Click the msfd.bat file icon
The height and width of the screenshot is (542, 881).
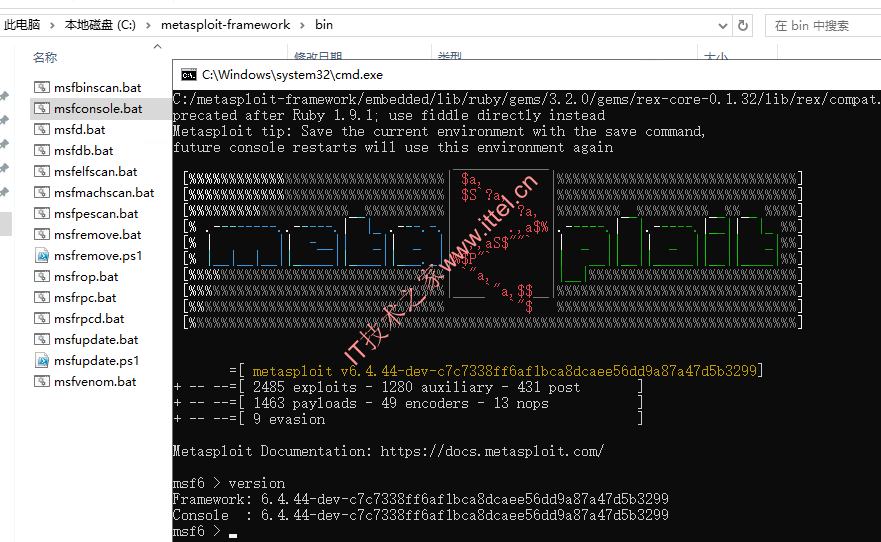[42, 129]
